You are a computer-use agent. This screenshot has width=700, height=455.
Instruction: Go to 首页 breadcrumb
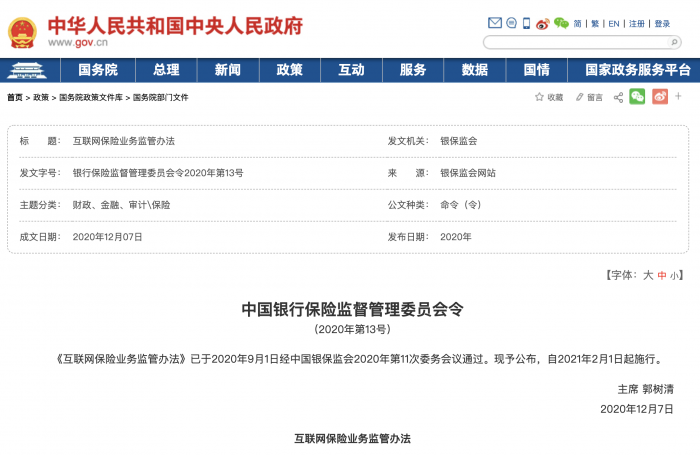click(15, 97)
